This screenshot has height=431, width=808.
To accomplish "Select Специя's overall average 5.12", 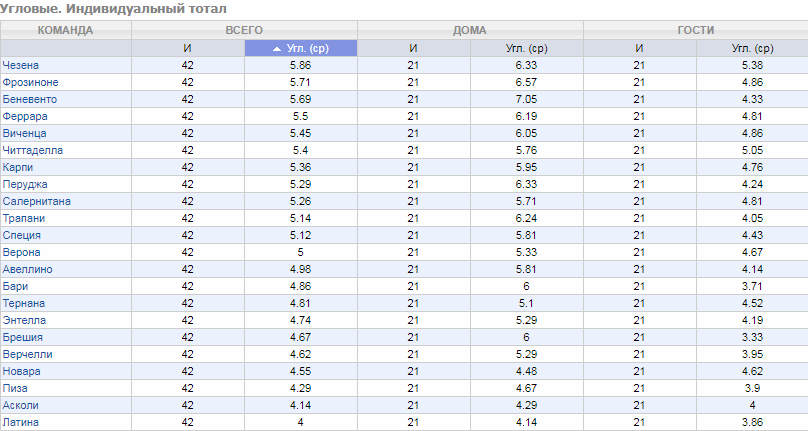I will pyautogui.click(x=300, y=235).
